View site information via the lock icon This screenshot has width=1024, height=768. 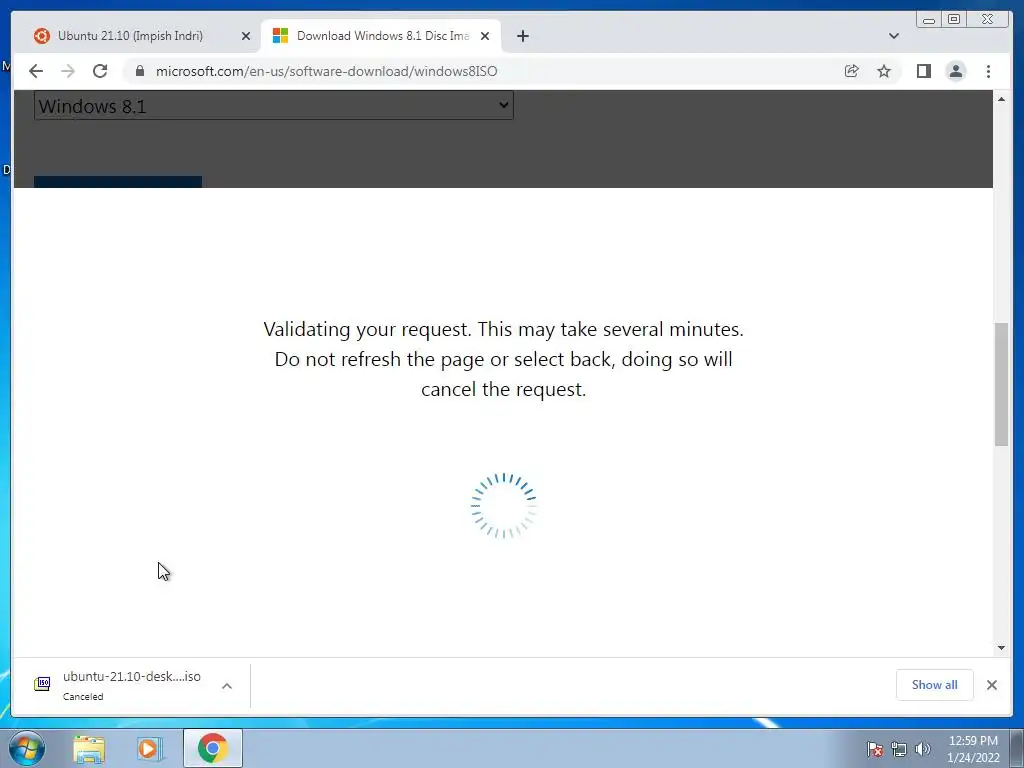tap(140, 71)
